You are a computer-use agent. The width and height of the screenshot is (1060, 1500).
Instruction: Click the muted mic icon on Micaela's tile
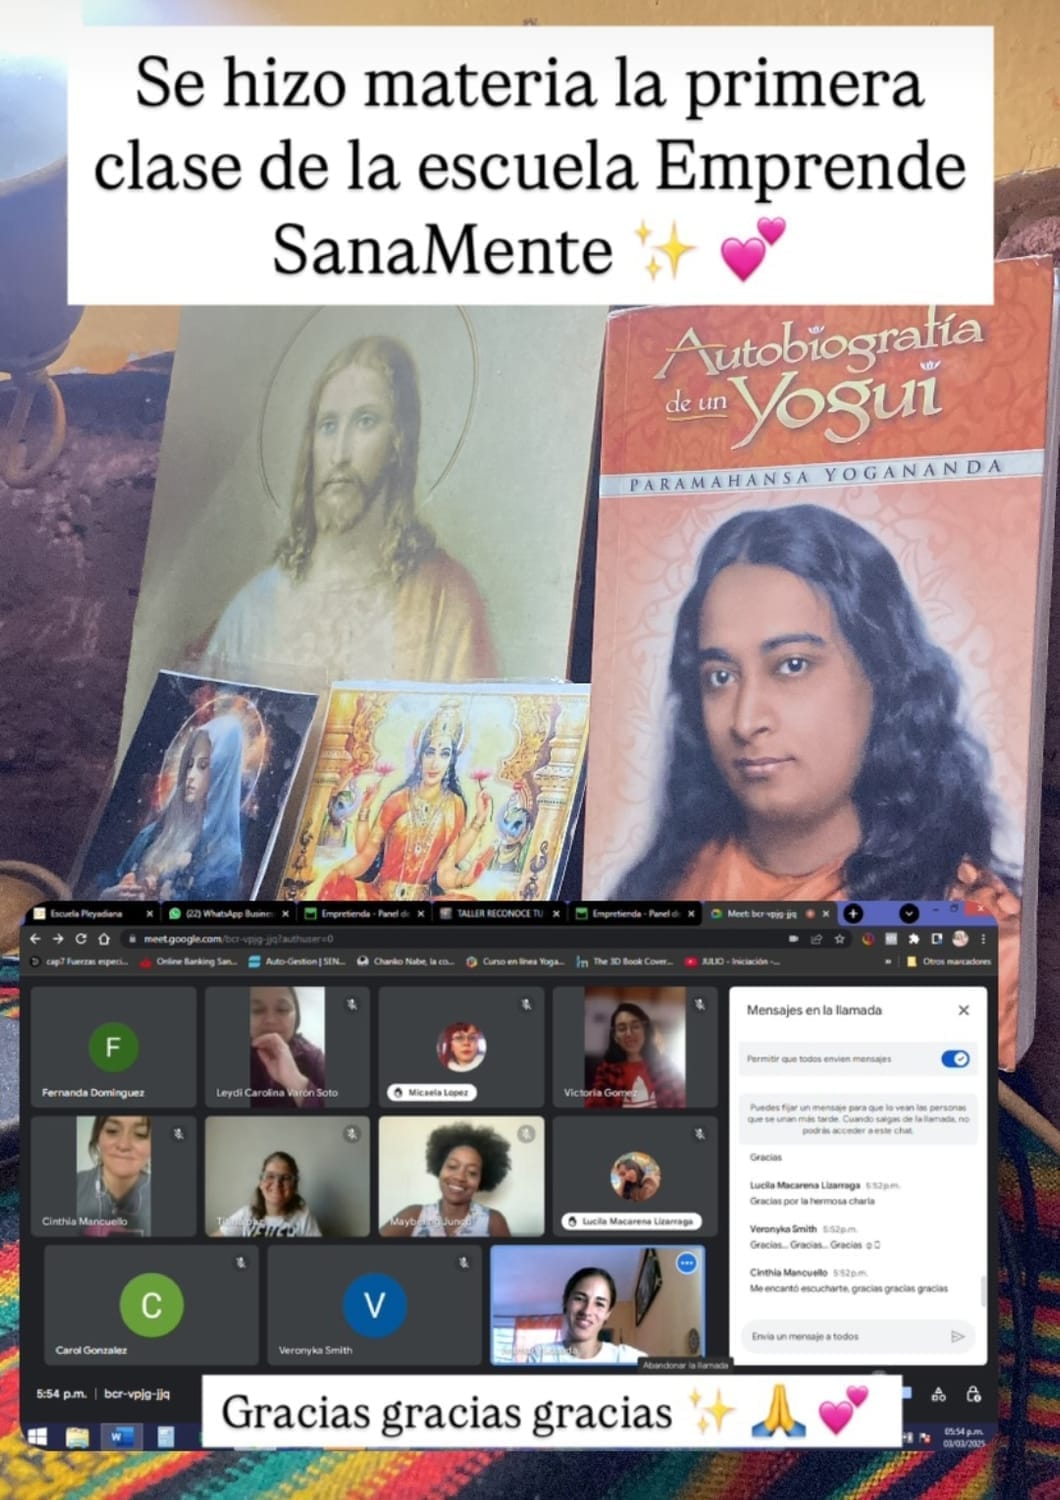(x=526, y=1005)
